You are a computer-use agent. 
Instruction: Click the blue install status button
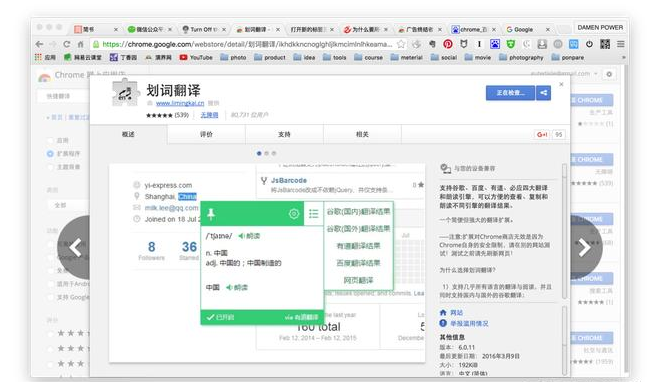510,93
